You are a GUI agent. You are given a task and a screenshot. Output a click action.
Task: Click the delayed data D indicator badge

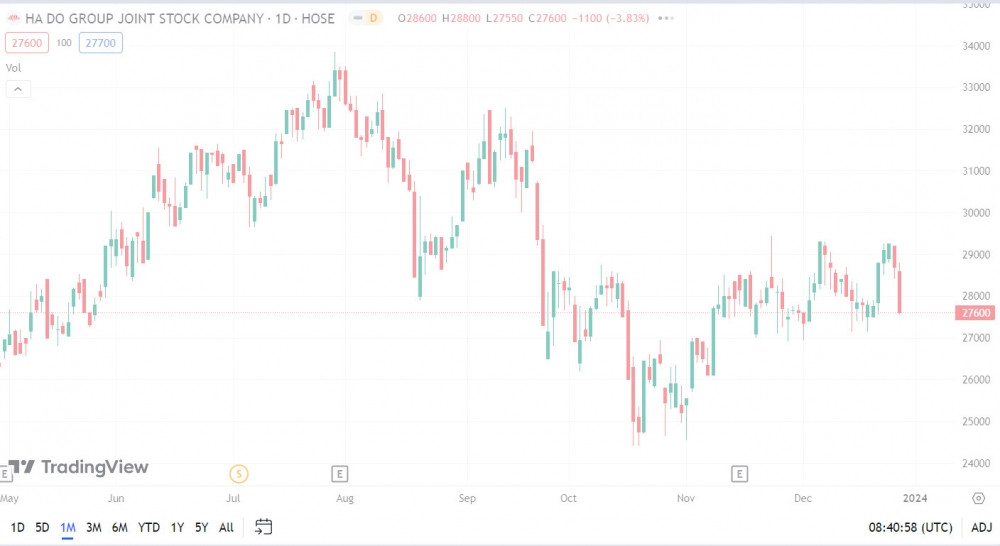pyautogui.click(x=373, y=18)
